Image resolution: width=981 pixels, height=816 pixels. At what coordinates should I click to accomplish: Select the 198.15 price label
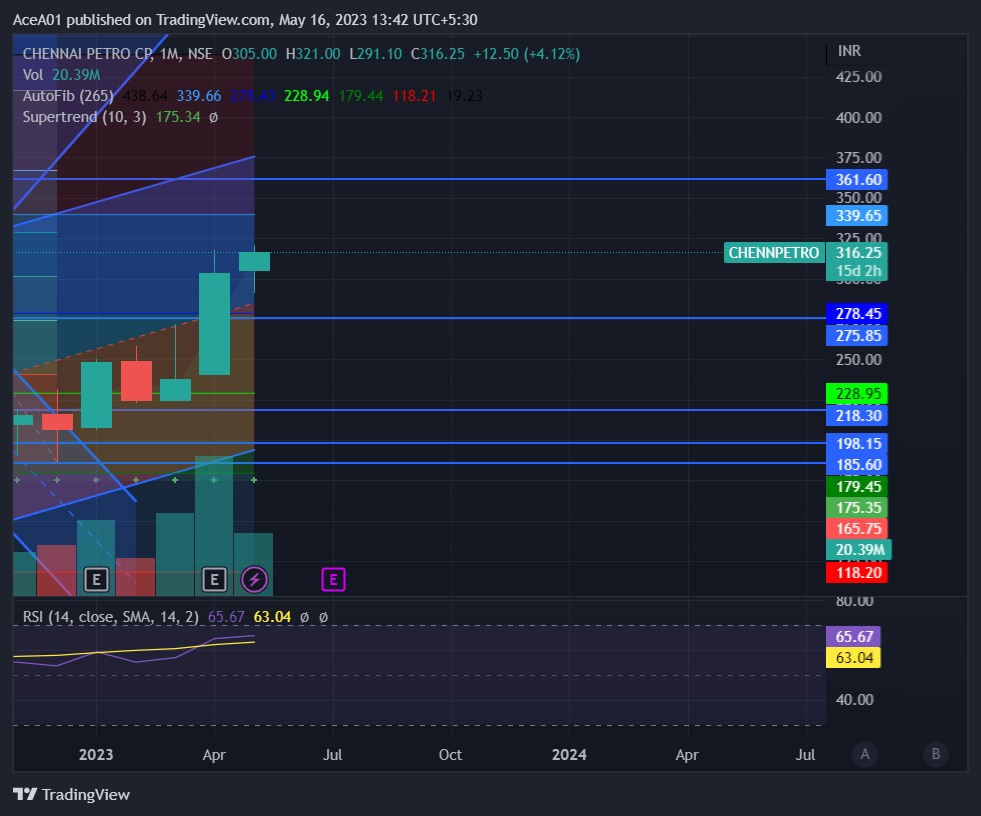(x=856, y=444)
